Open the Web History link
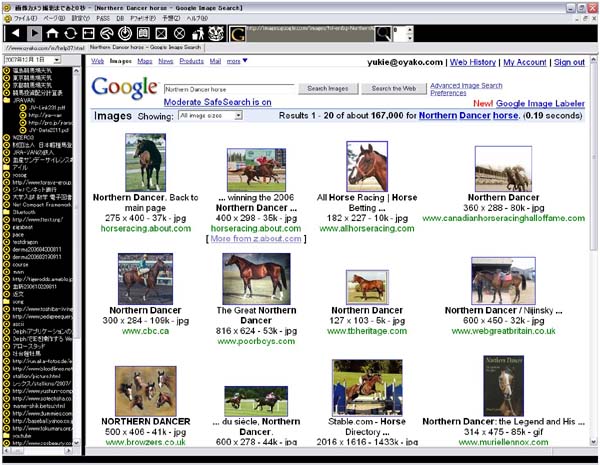Image resolution: width=600 pixels, height=465 pixels. 473,62
